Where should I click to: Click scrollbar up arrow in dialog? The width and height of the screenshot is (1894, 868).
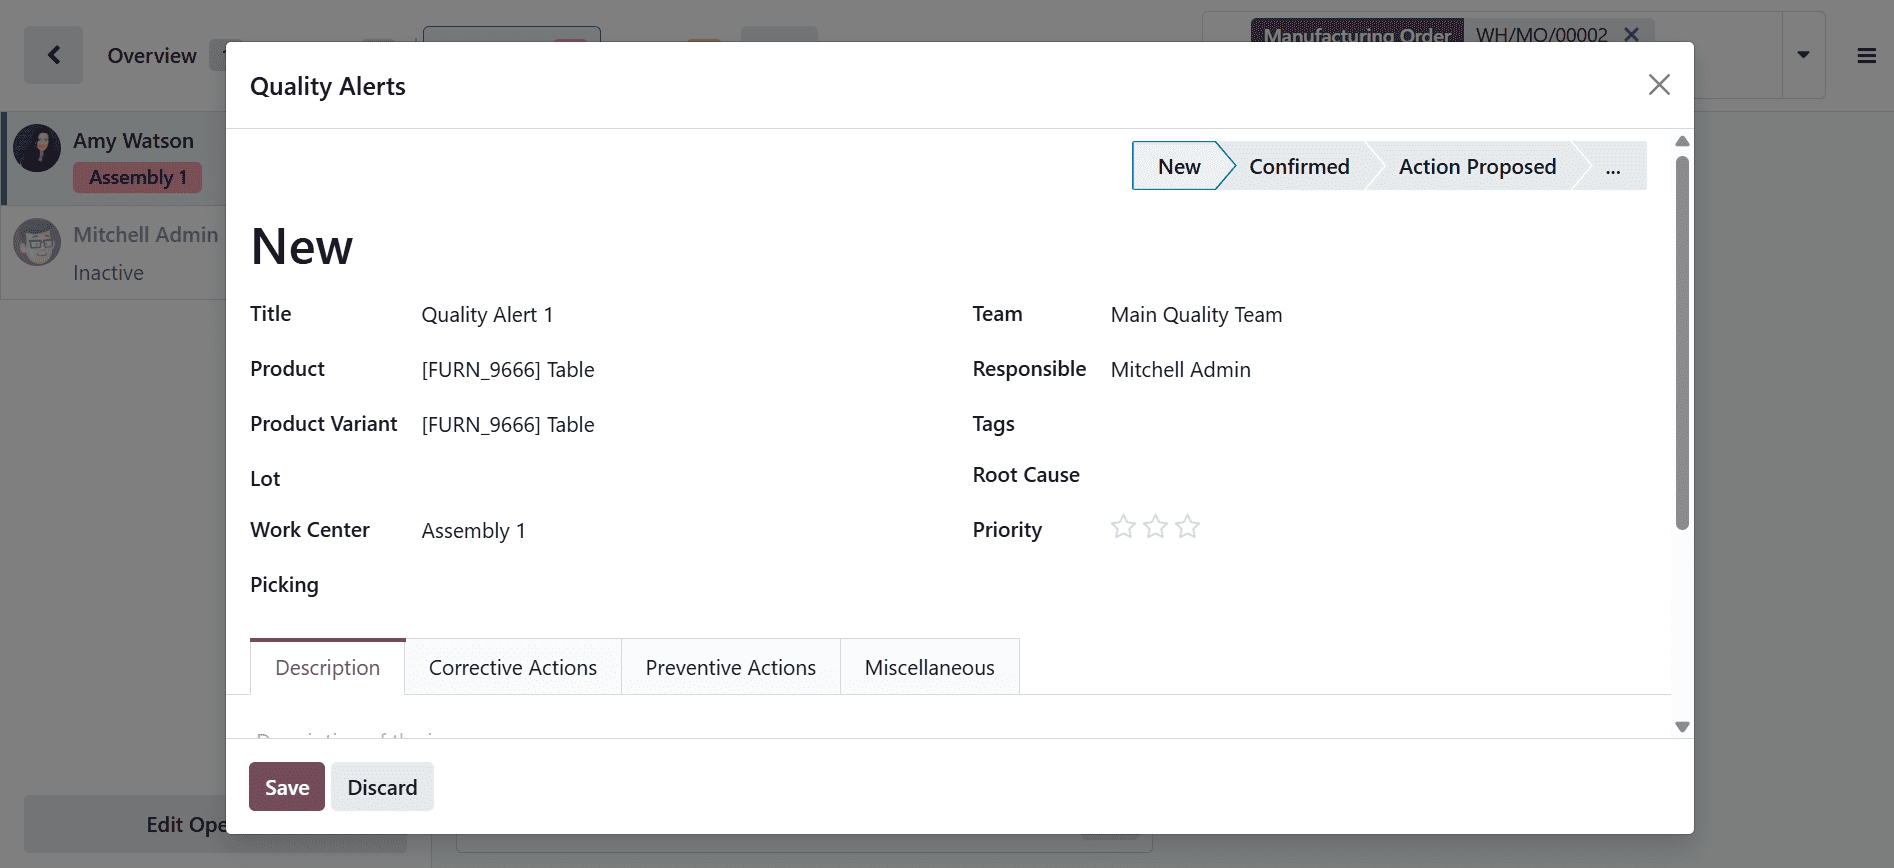(1682, 141)
